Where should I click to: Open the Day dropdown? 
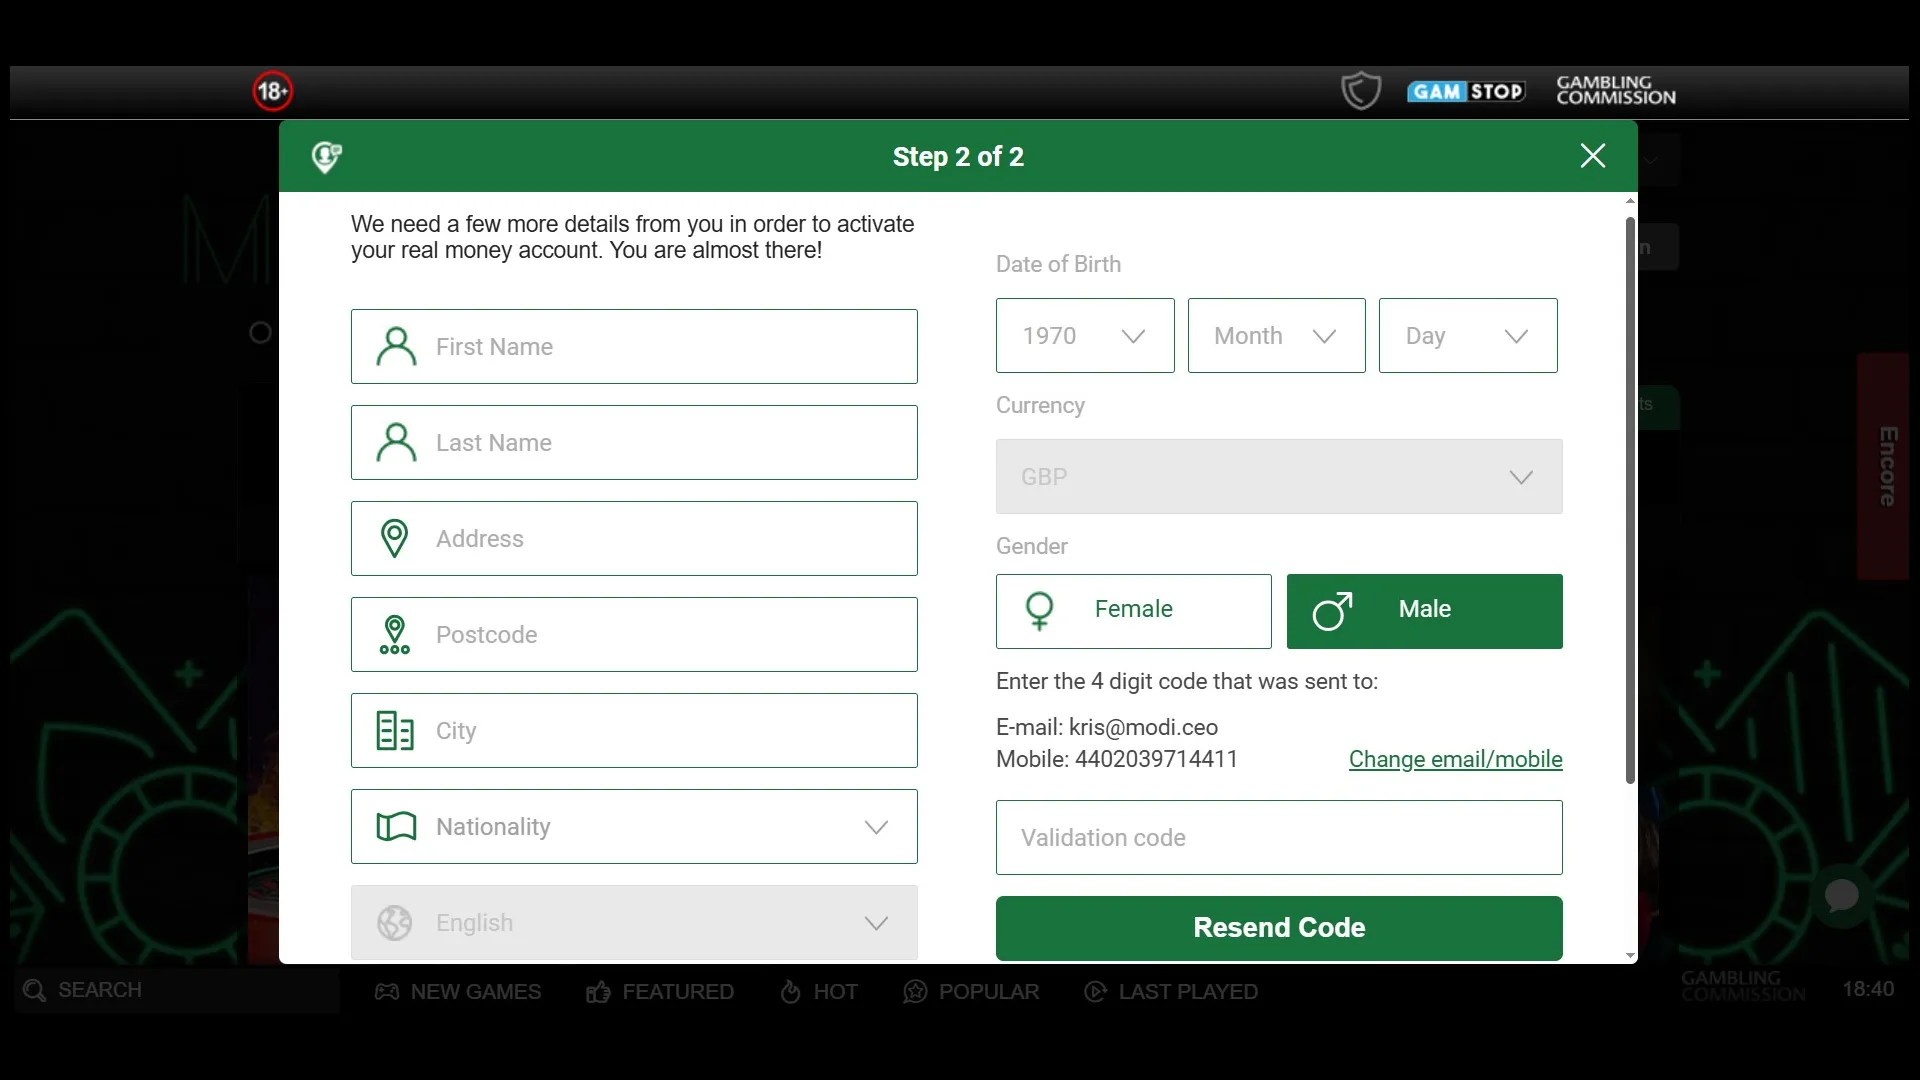(x=1468, y=336)
